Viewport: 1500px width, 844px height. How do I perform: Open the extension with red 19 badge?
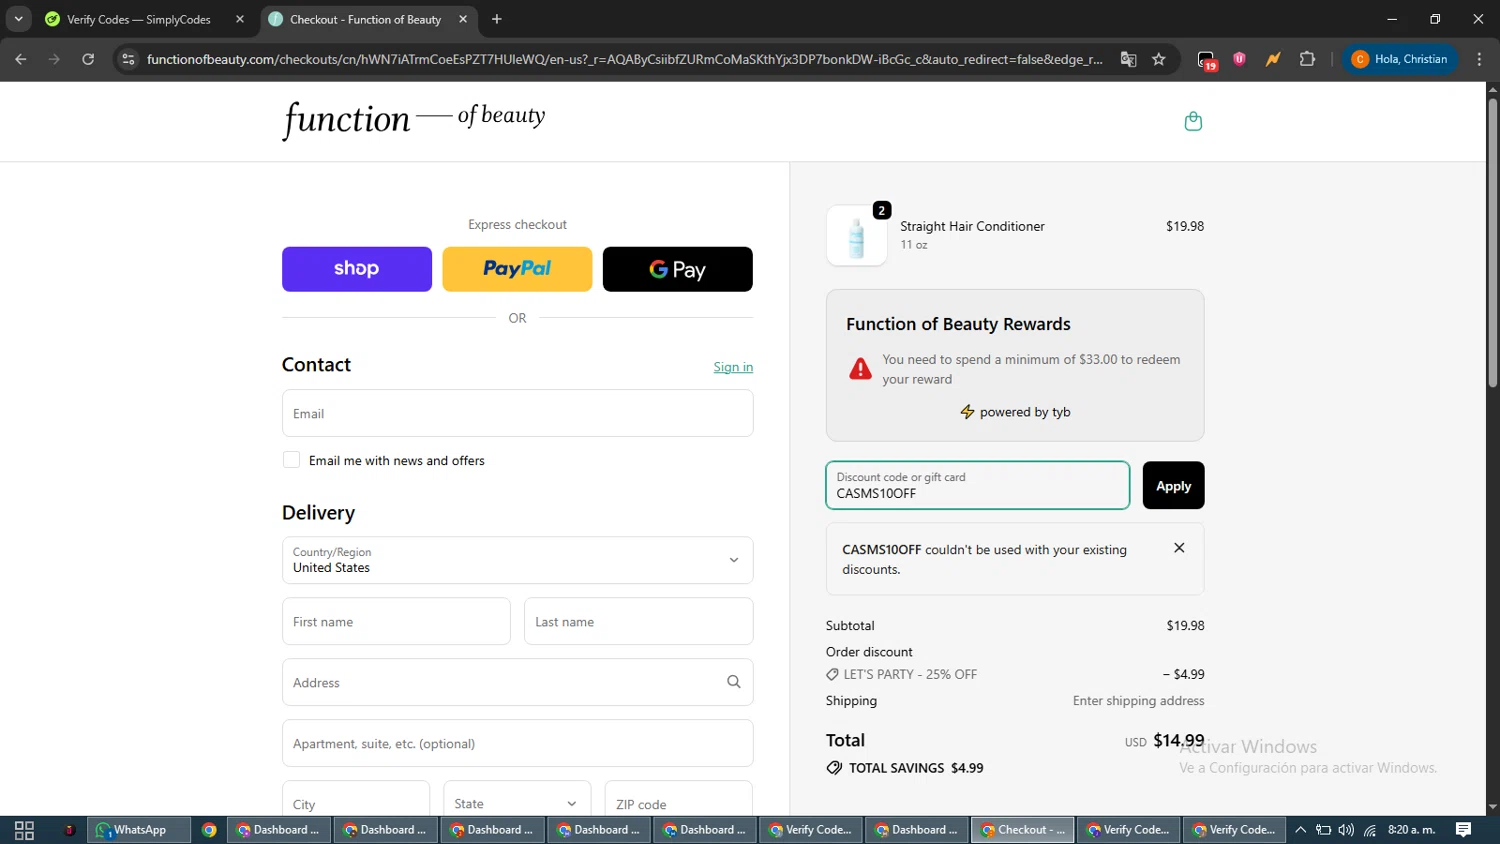[x=1207, y=60]
